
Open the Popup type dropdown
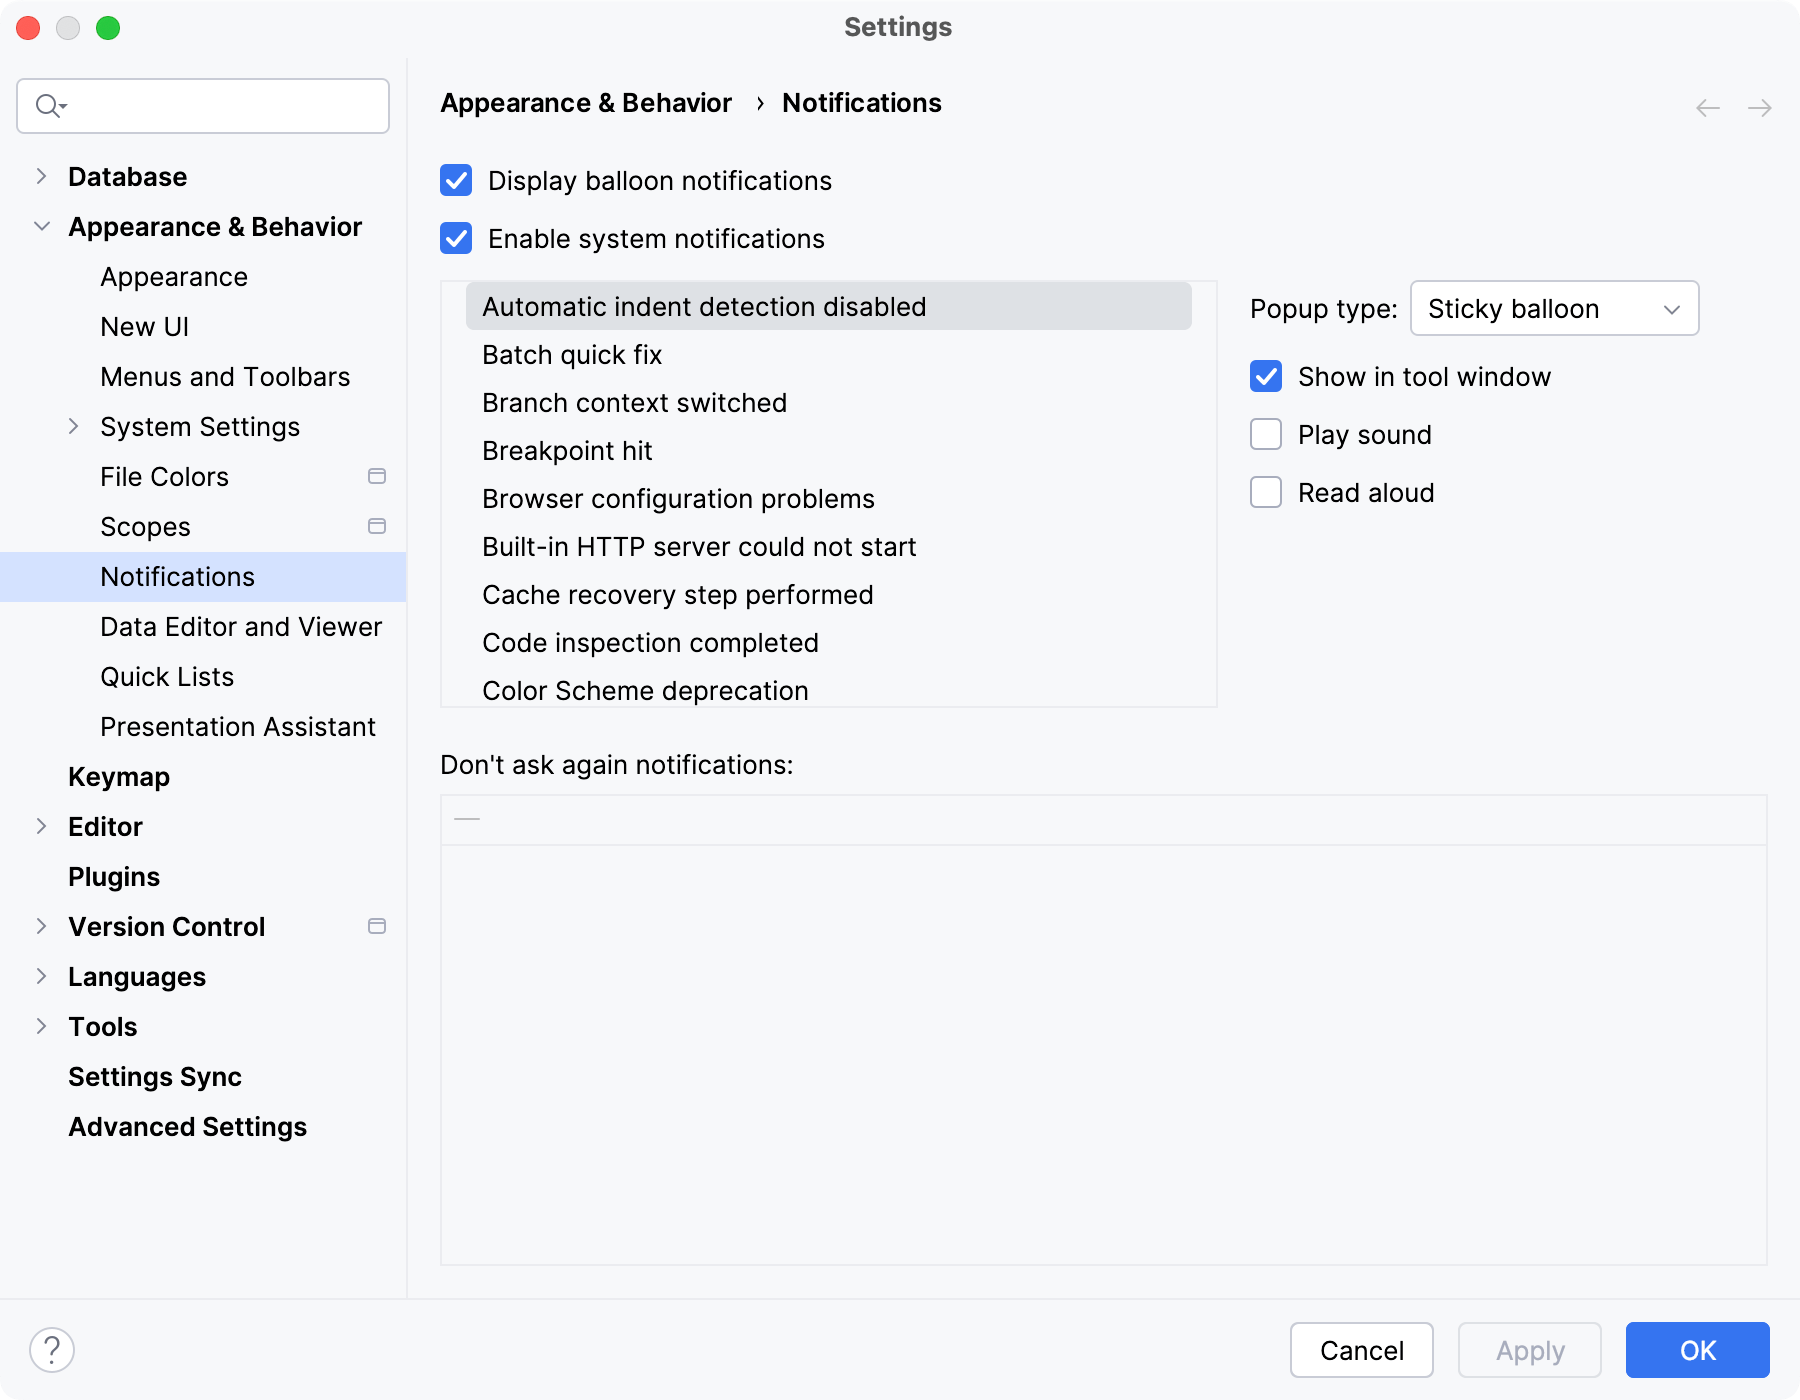(x=1553, y=308)
